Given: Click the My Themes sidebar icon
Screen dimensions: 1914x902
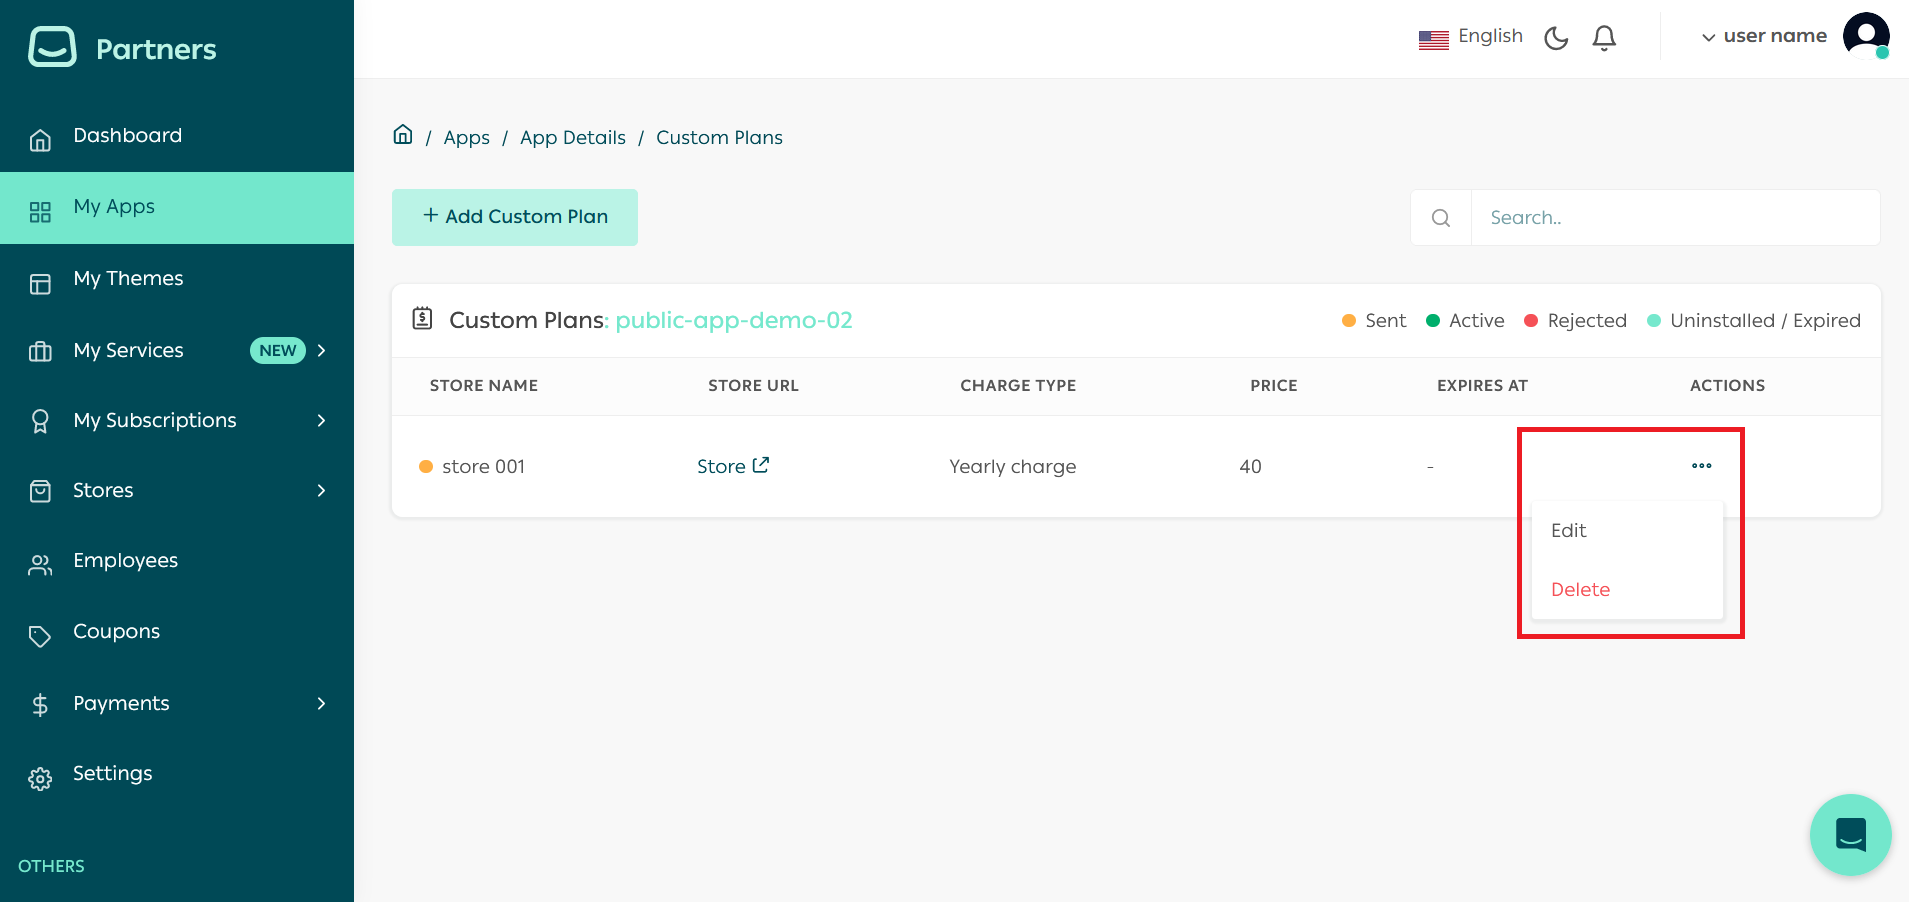Looking at the screenshot, I should coord(40,283).
